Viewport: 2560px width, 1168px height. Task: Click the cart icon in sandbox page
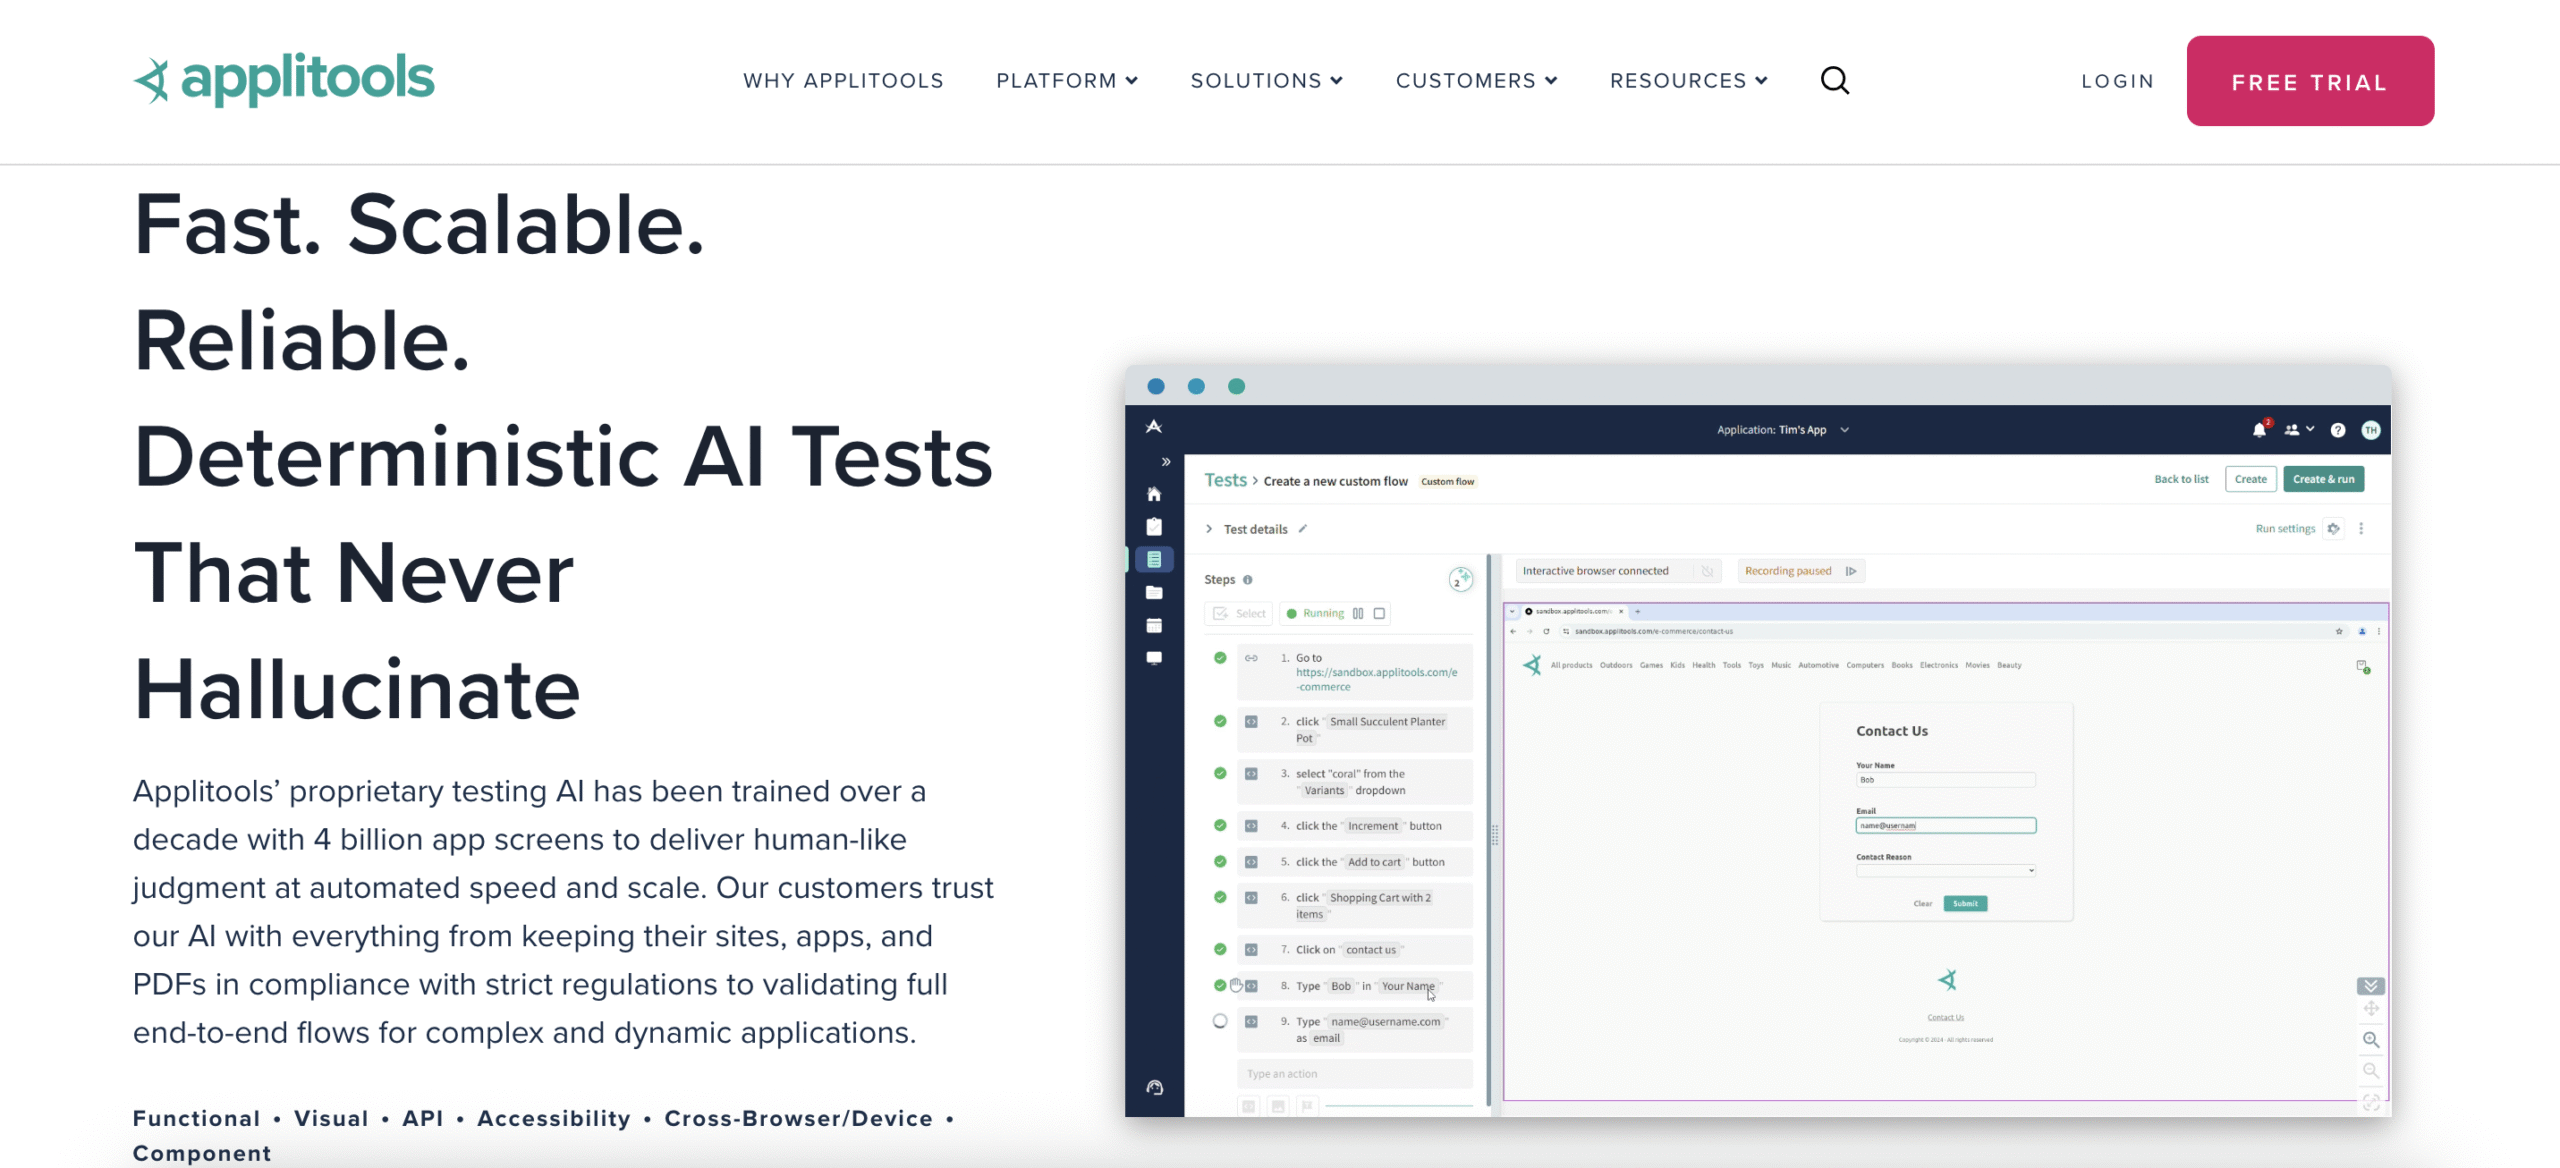[2363, 666]
